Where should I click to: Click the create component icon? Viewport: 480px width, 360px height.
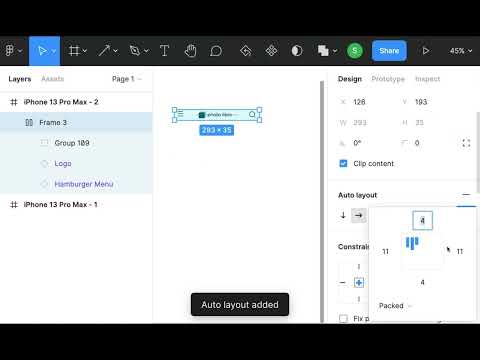click(271, 51)
